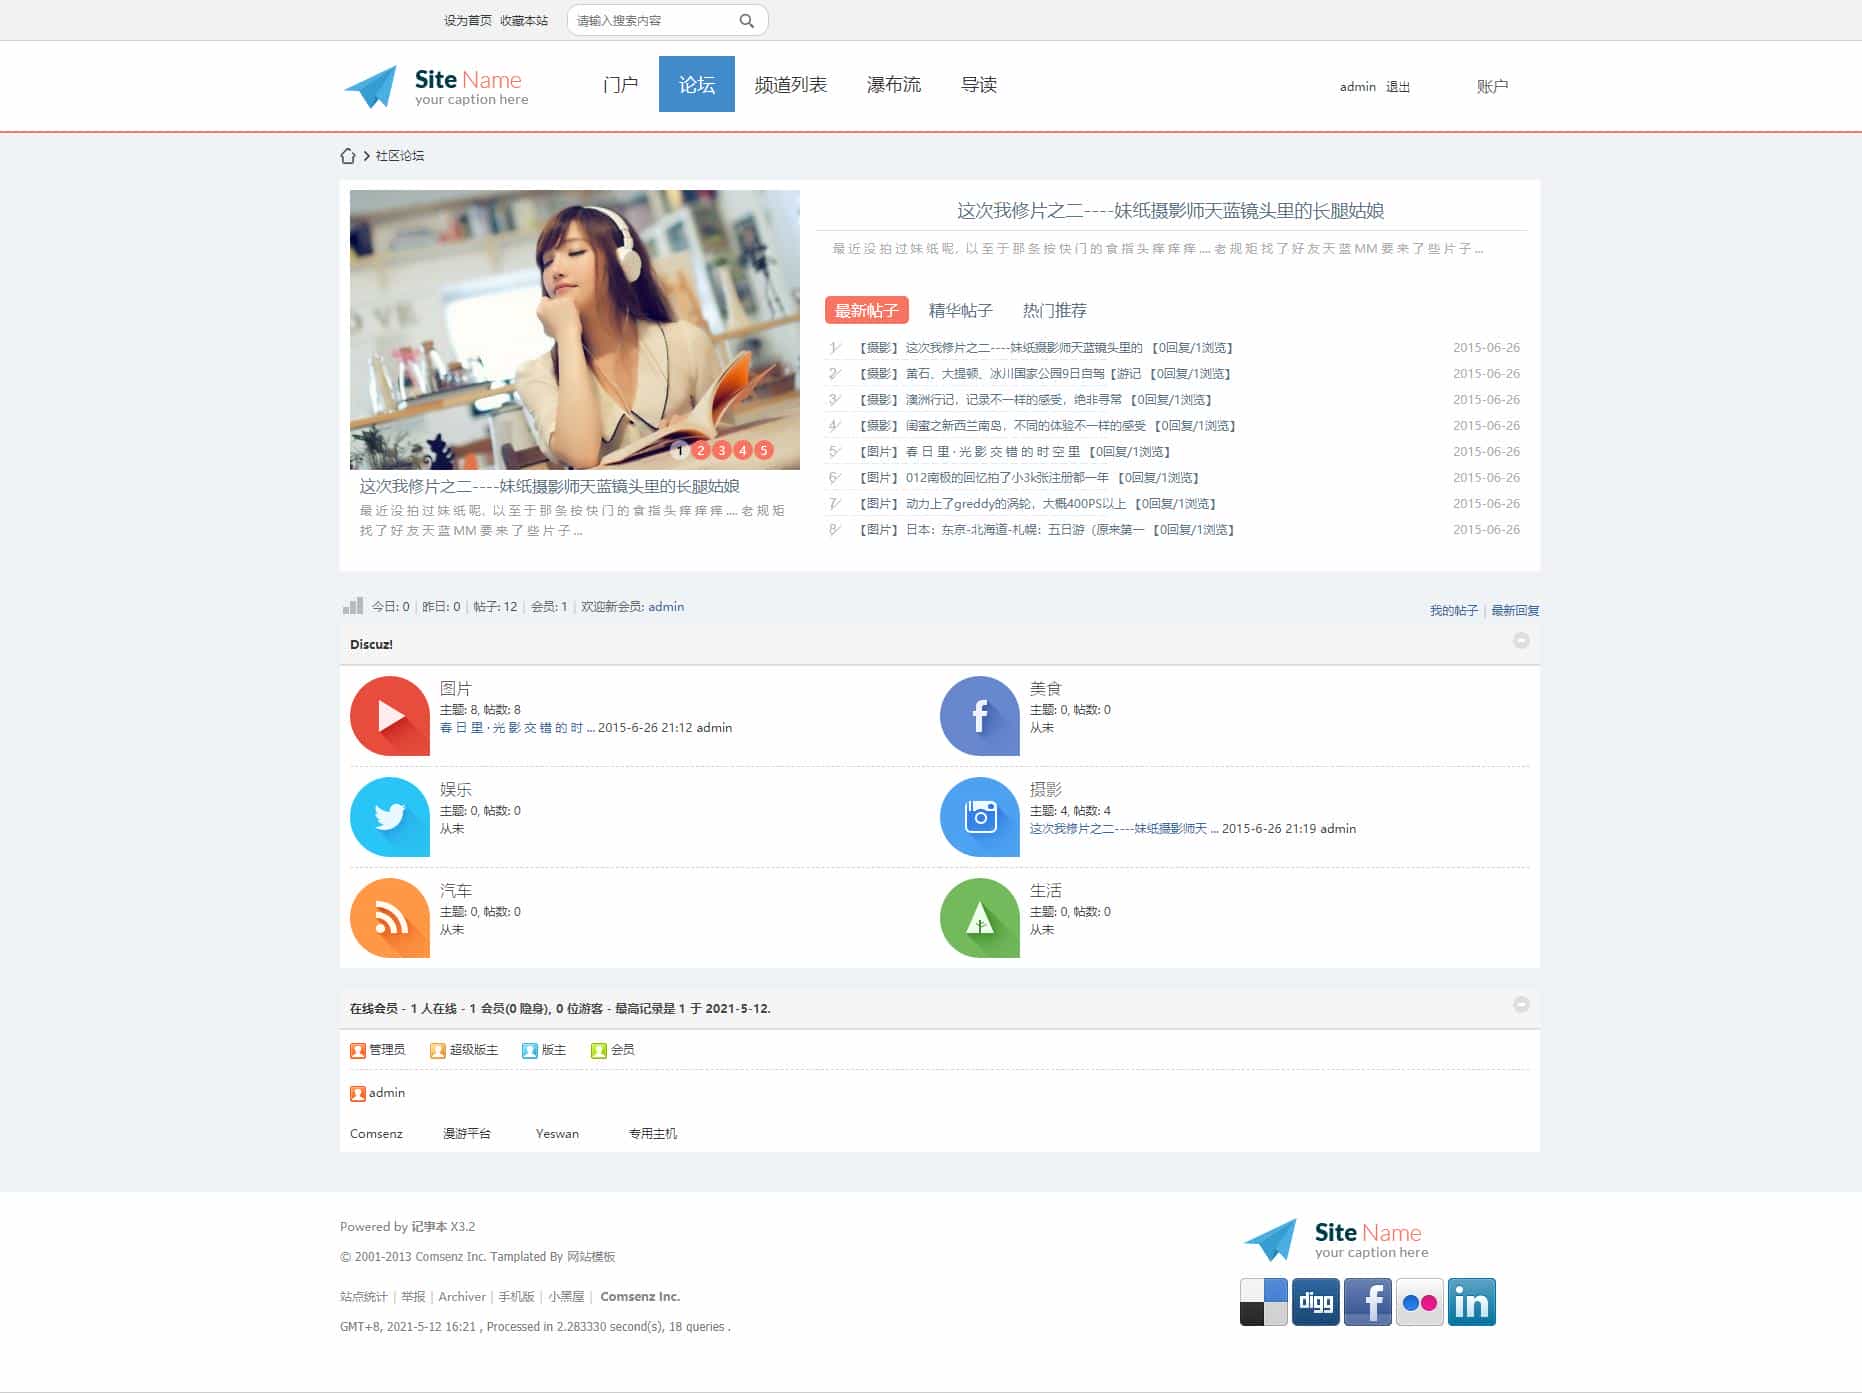Click the 设为首页 link

[468, 21]
